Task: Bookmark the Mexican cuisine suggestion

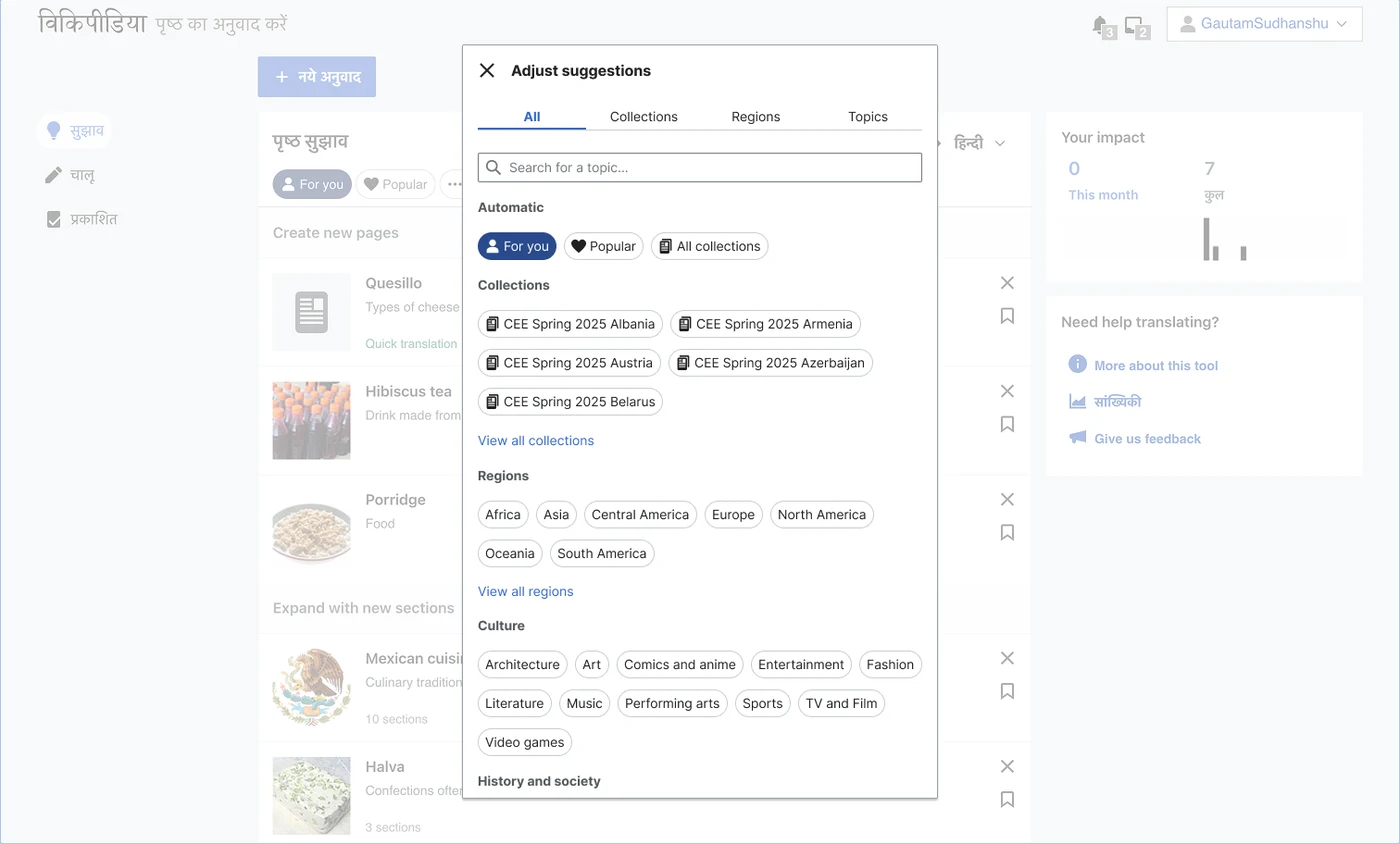Action: 1007,691
